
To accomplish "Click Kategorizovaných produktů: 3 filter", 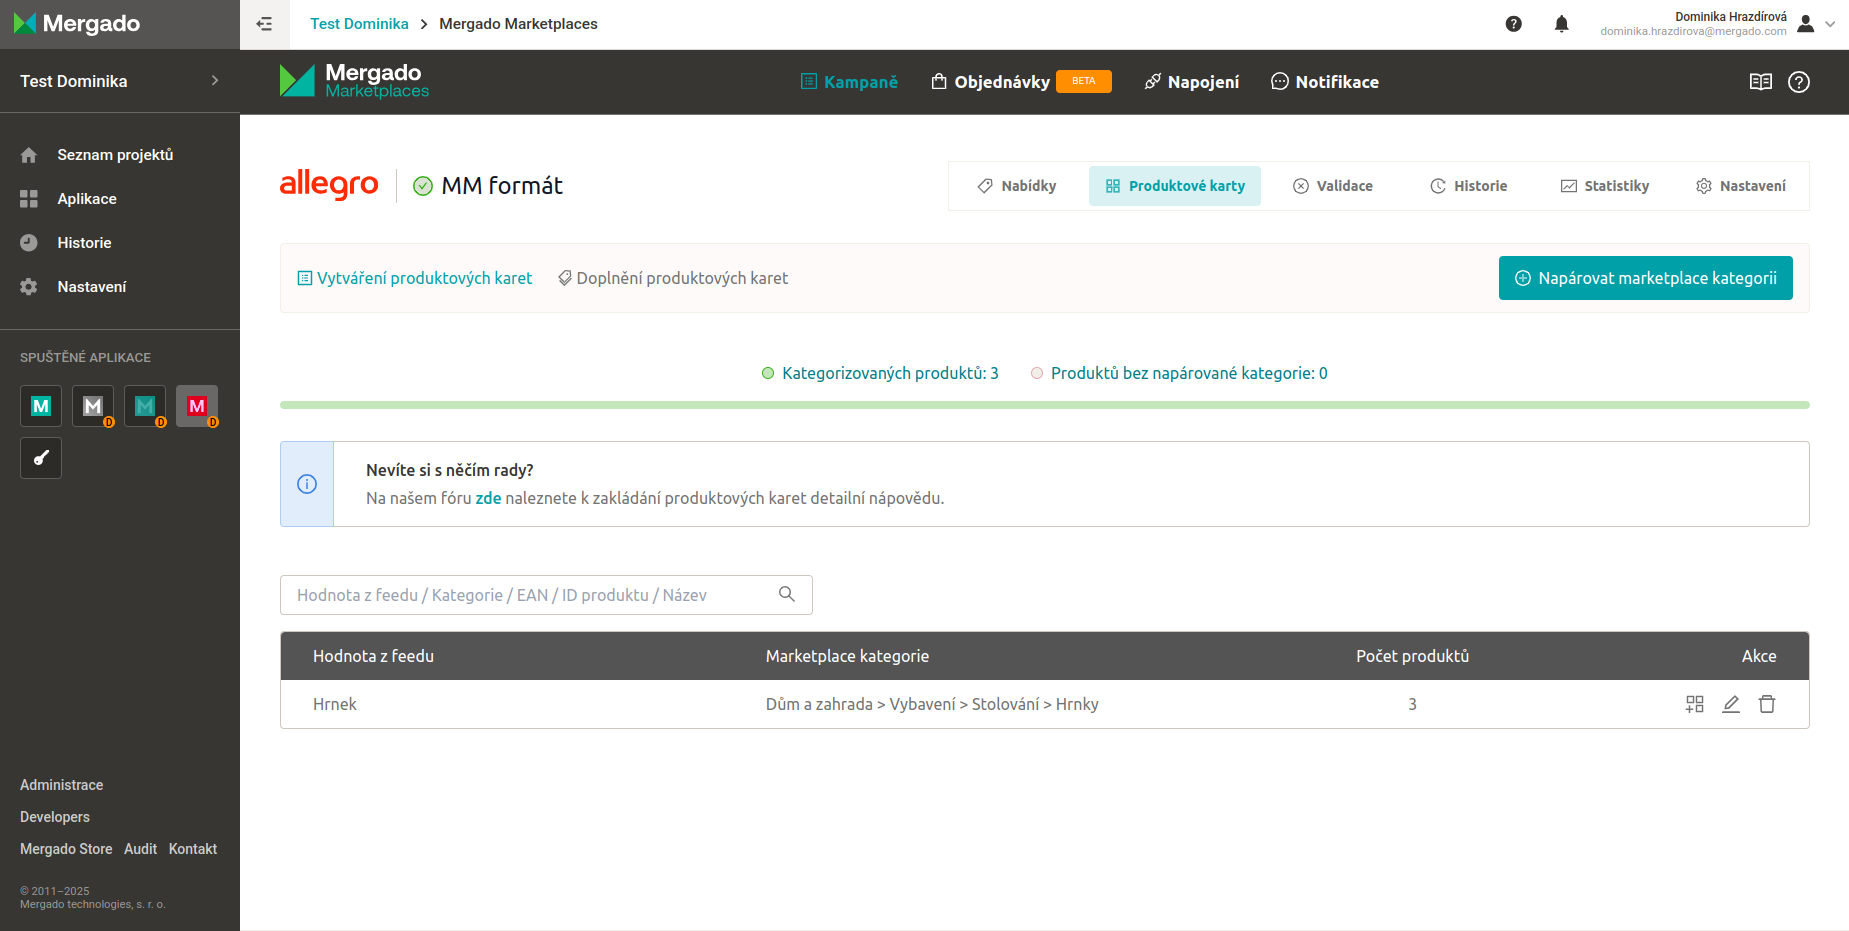I will tap(880, 373).
